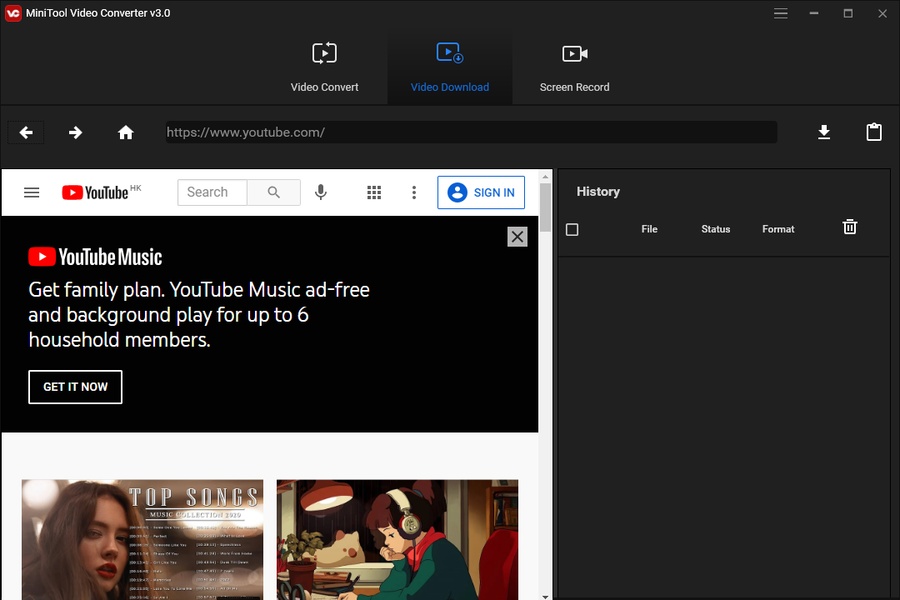Delete history items with trash icon
Screen dimensions: 900x600
(x=849, y=227)
